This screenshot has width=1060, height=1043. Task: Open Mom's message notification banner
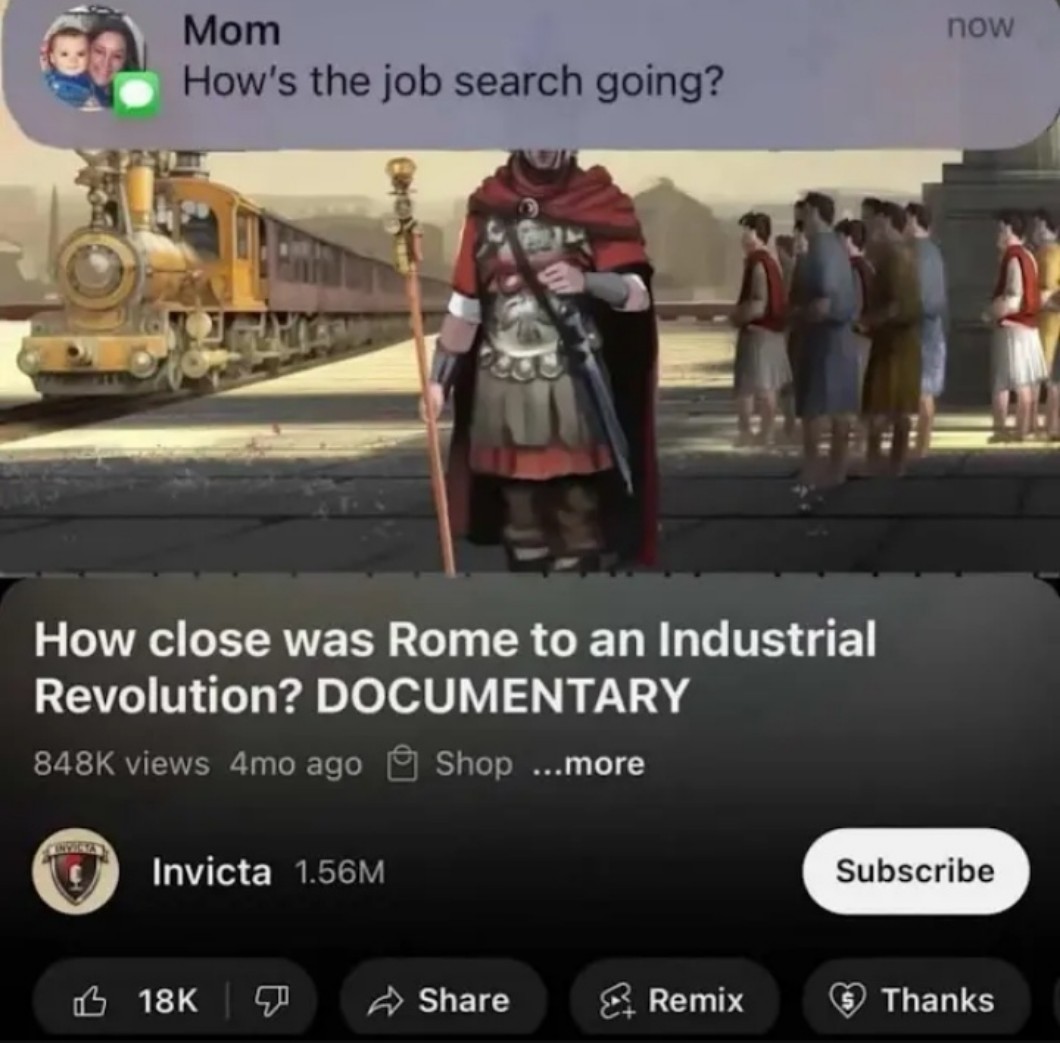click(x=530, y=71)
